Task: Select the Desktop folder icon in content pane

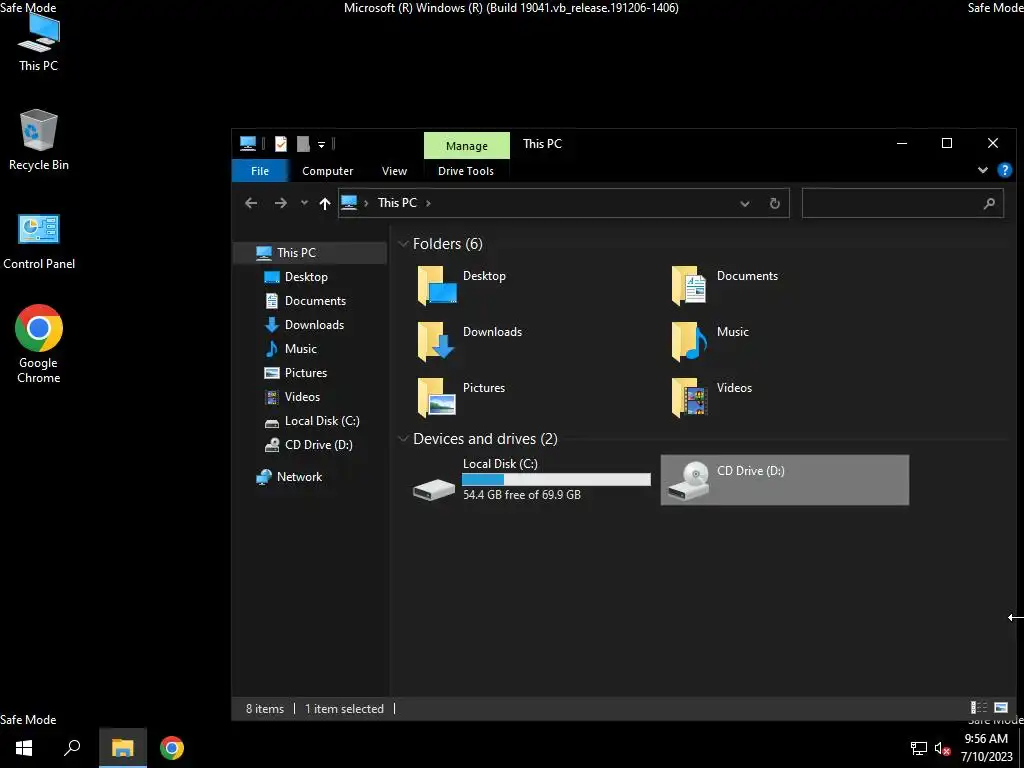Action: 436,285
